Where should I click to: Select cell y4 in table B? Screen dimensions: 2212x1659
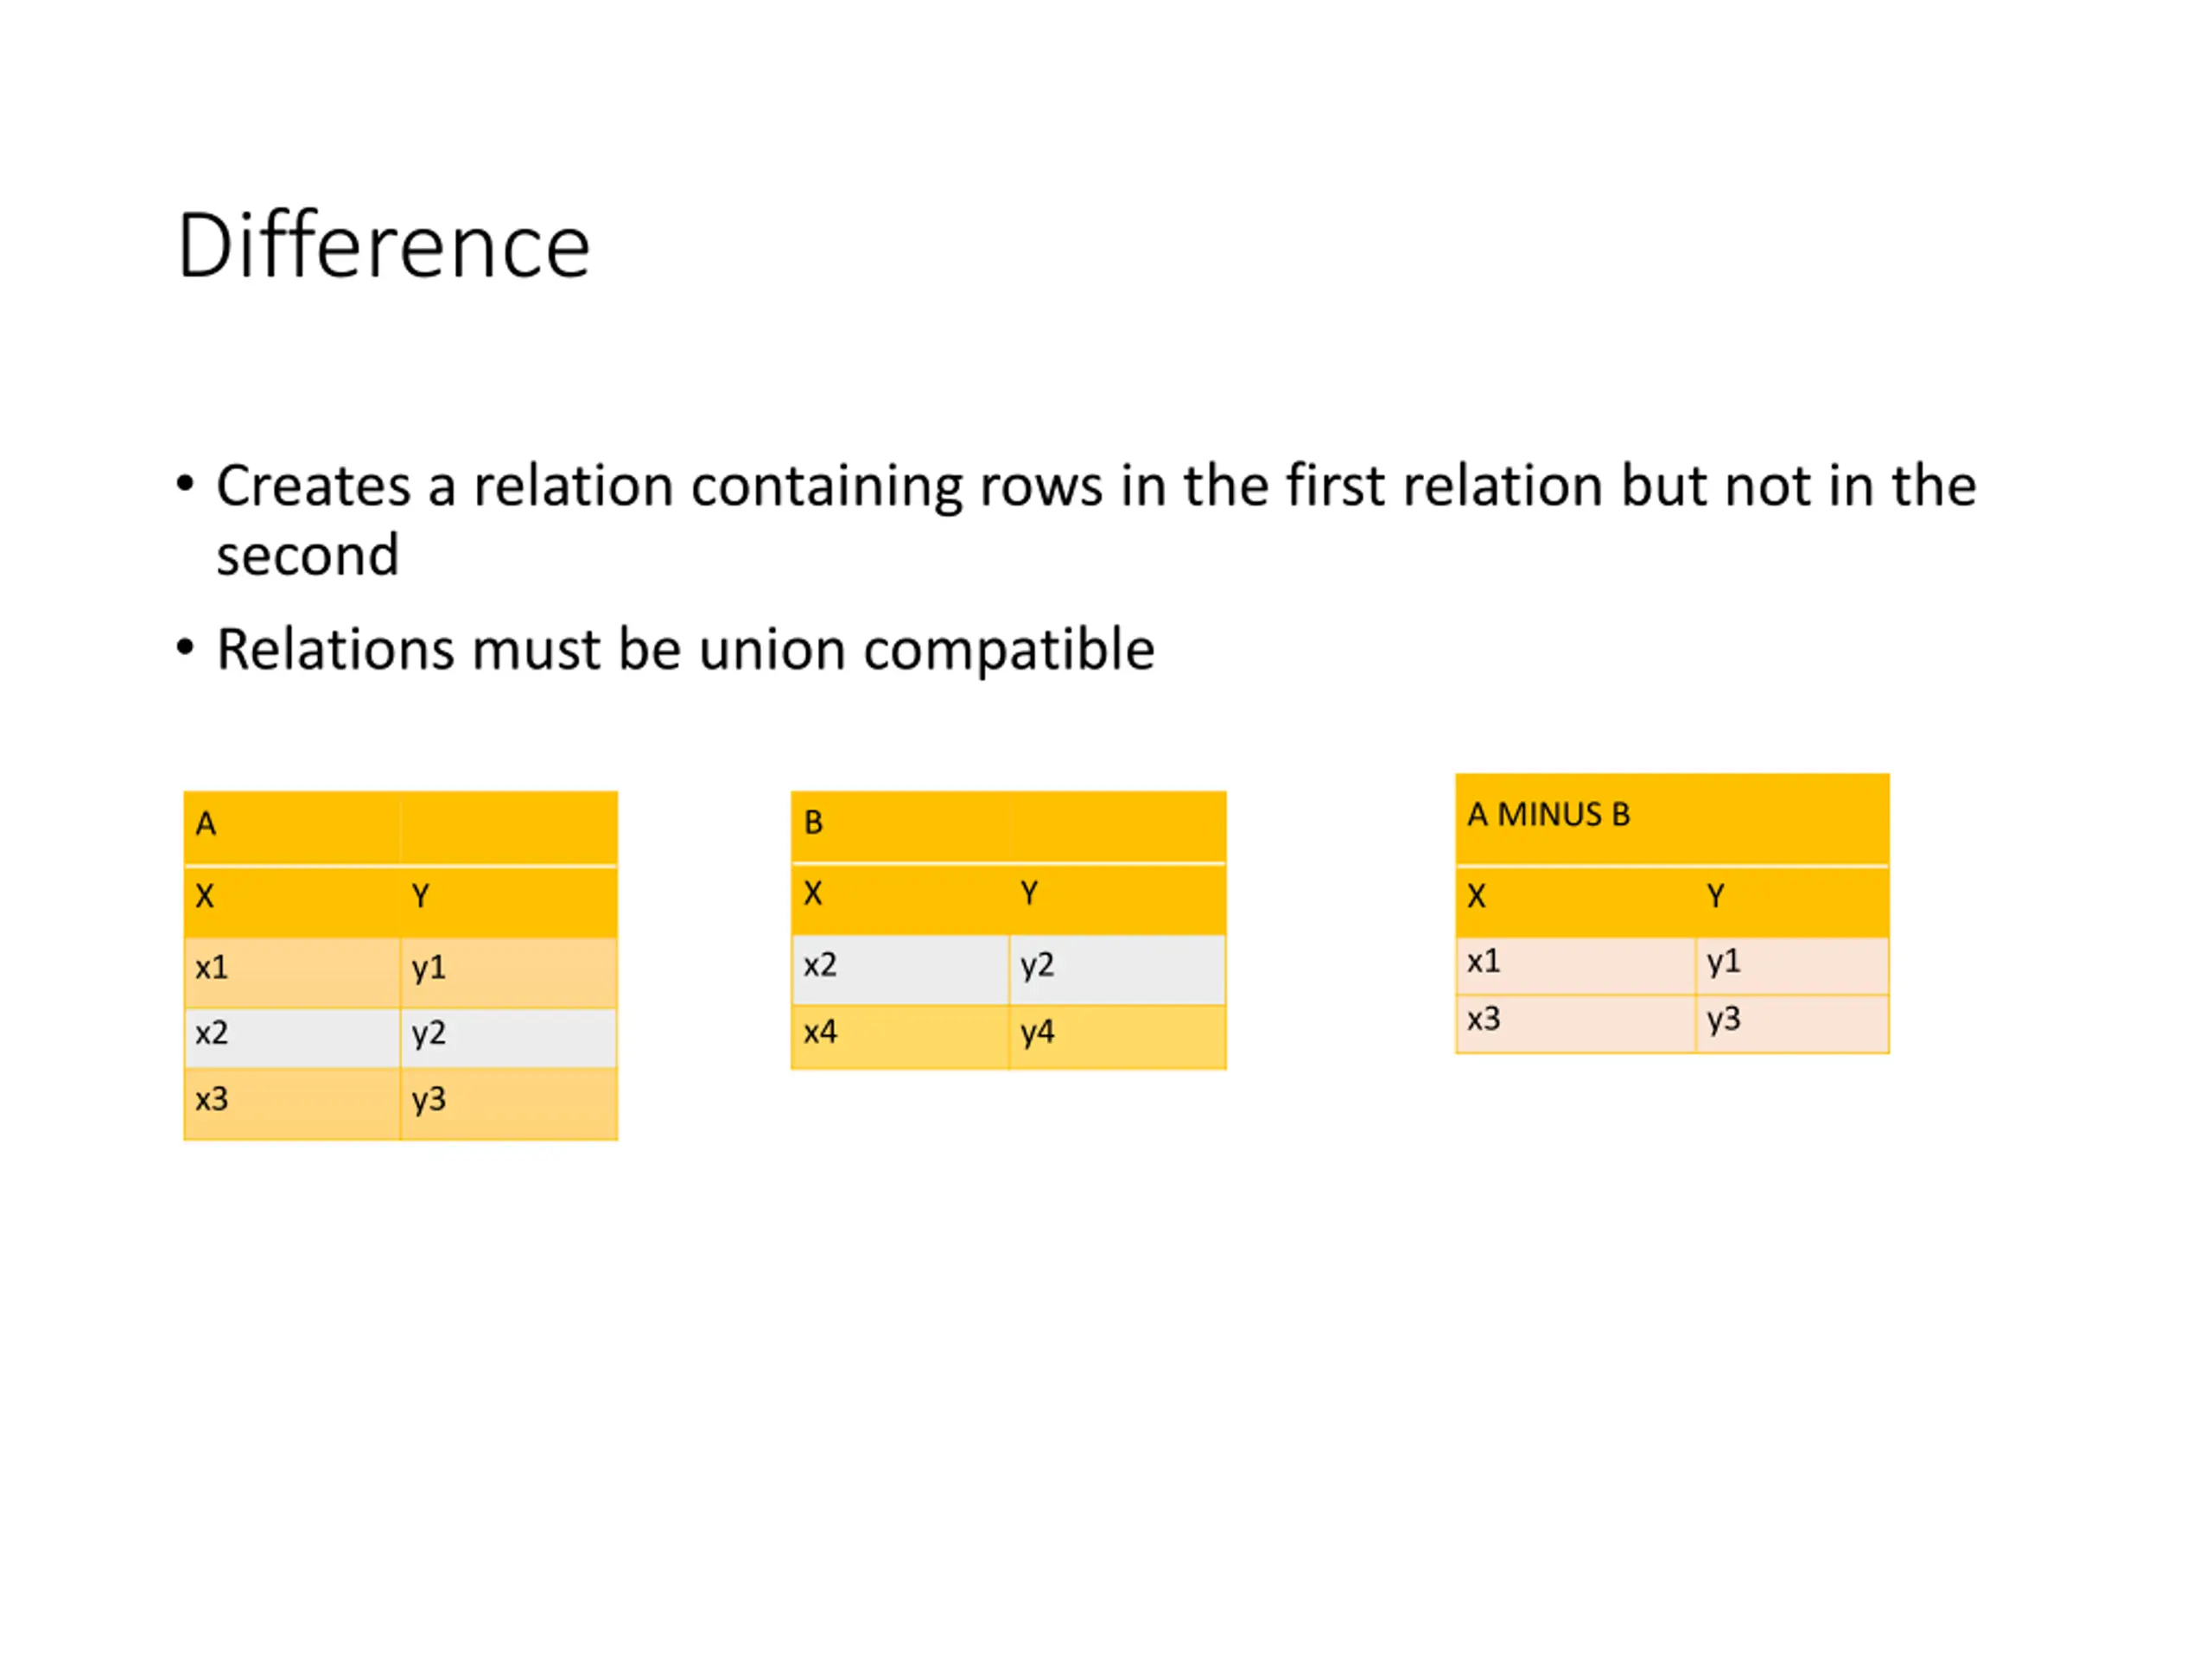(x=1118, y=1036)
